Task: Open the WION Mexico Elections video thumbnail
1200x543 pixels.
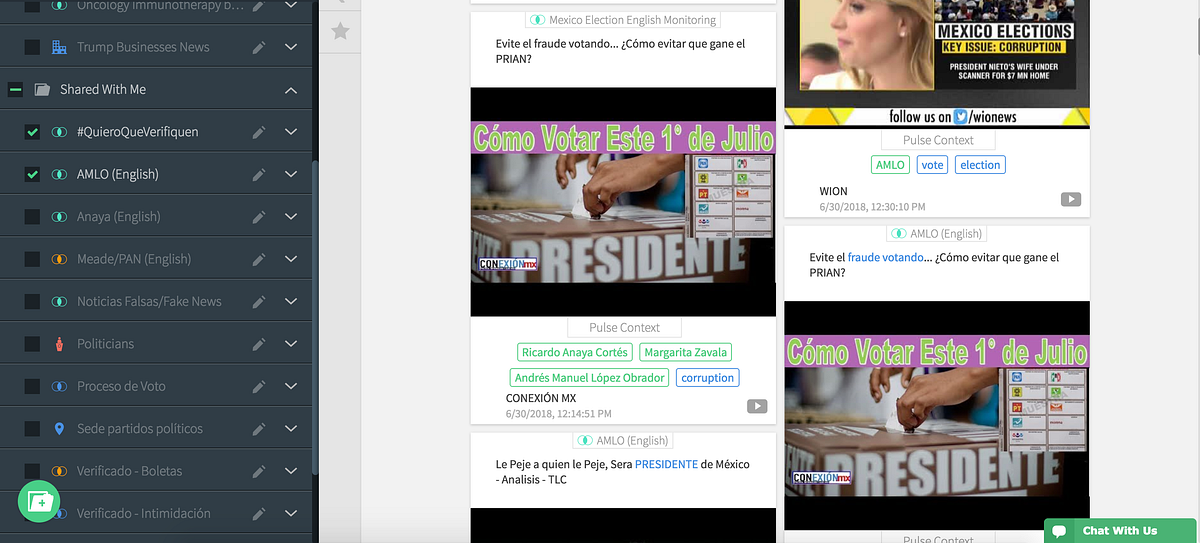Action: [937, 63]
